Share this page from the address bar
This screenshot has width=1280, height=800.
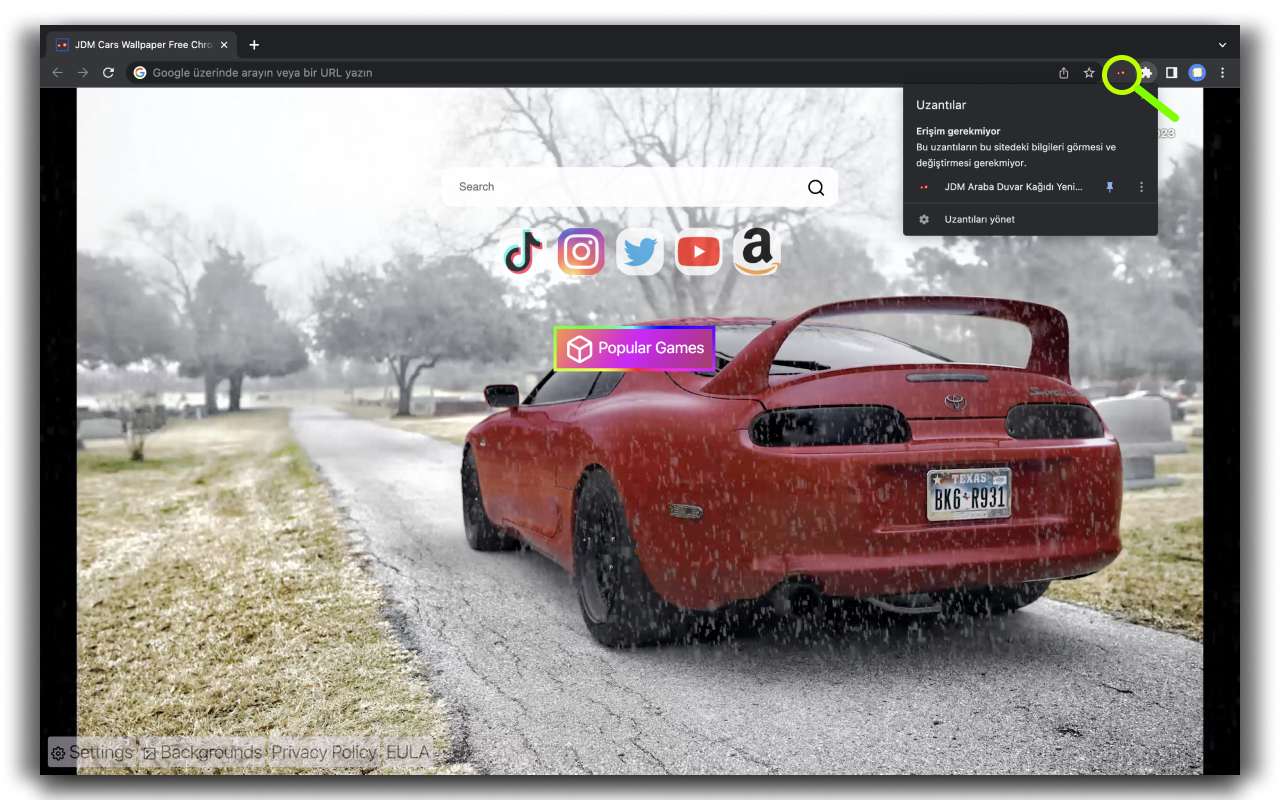click(x=1064, y=73)
